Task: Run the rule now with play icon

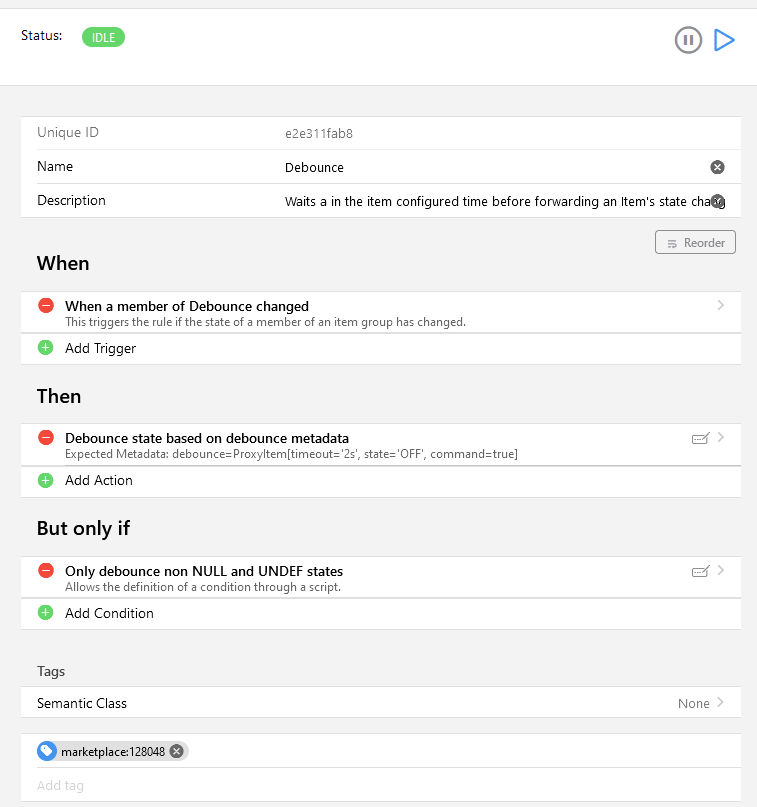Action: (x=724, y=40)
